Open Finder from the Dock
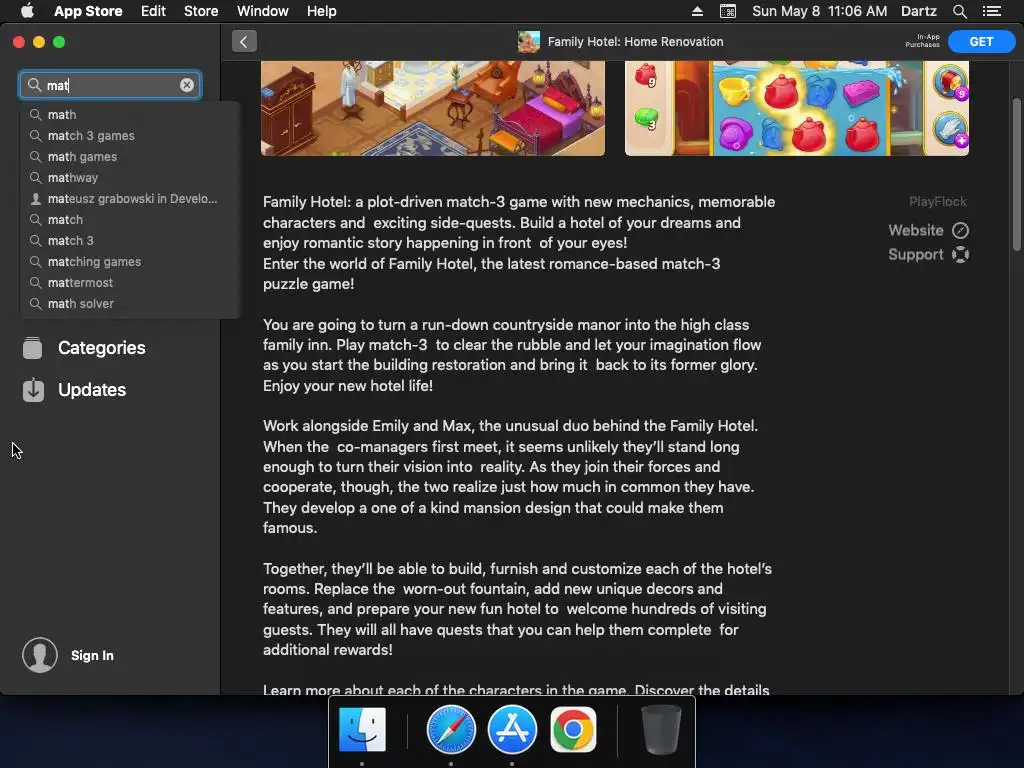Viewport: 1024px width, 768px height. click(362, 729)
